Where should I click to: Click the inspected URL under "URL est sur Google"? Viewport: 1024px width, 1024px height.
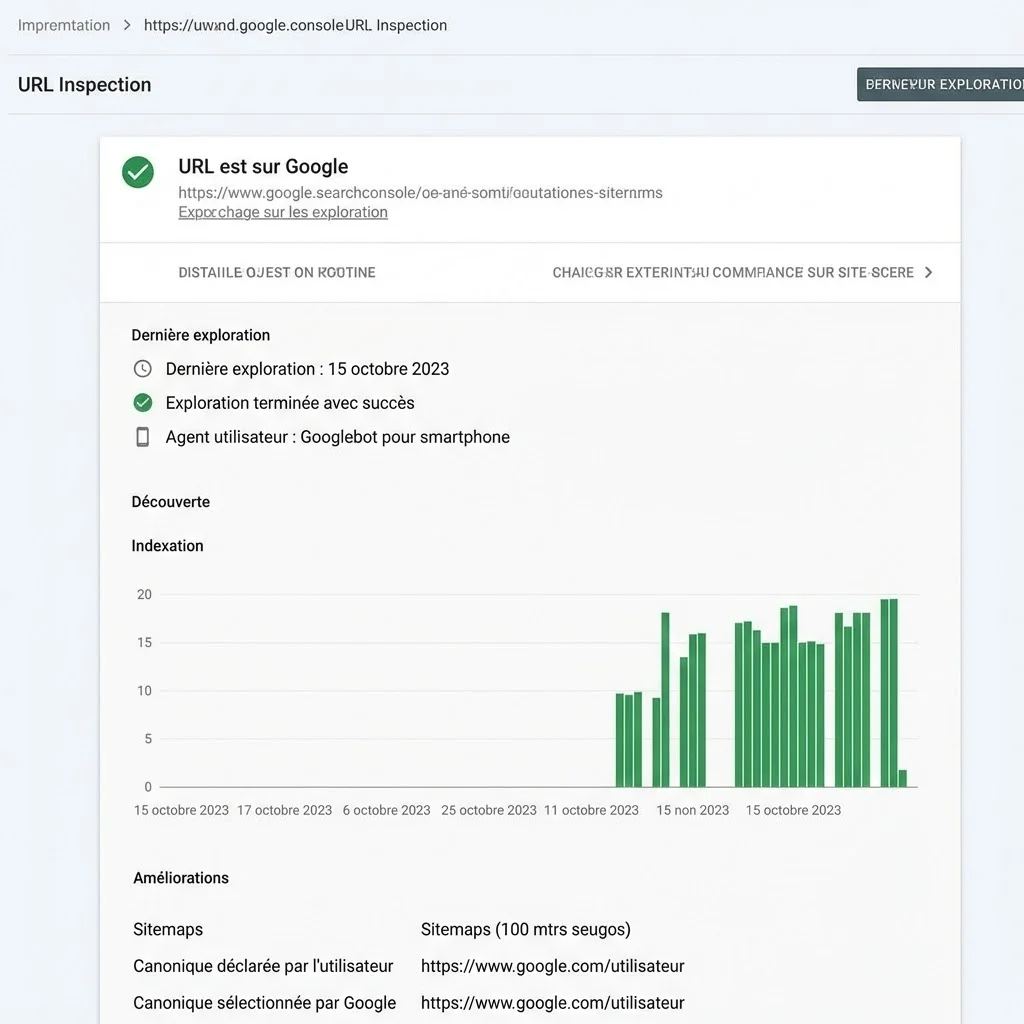point(420,192)
